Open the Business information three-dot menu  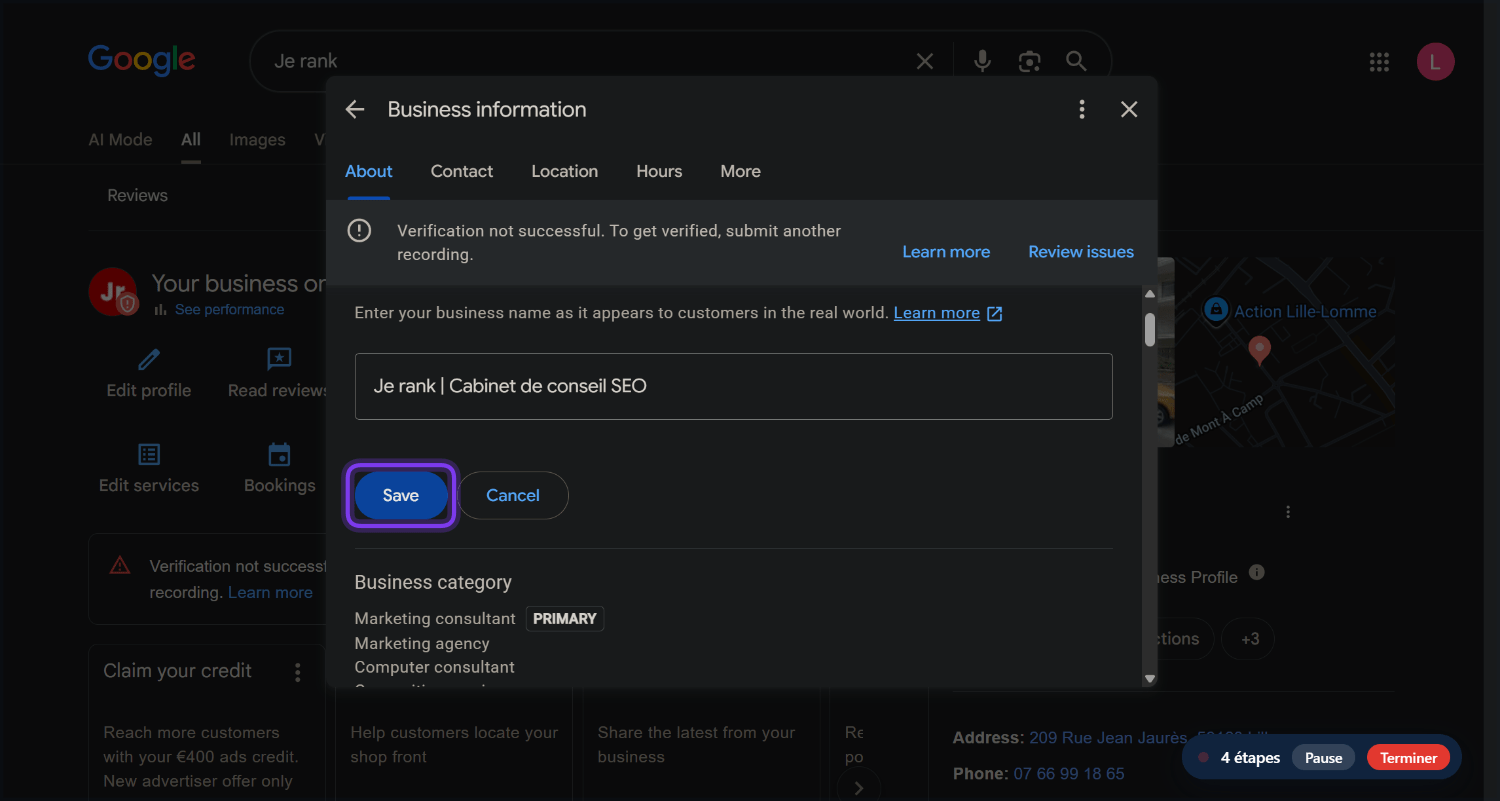pyautogui.click(x=1082, y=110)
